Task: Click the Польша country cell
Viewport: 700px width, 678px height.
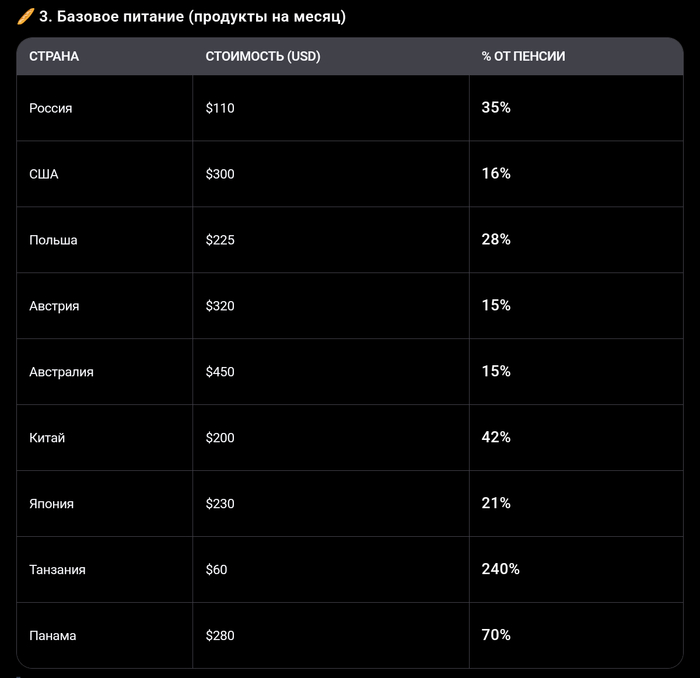Action: pos(53,240)
